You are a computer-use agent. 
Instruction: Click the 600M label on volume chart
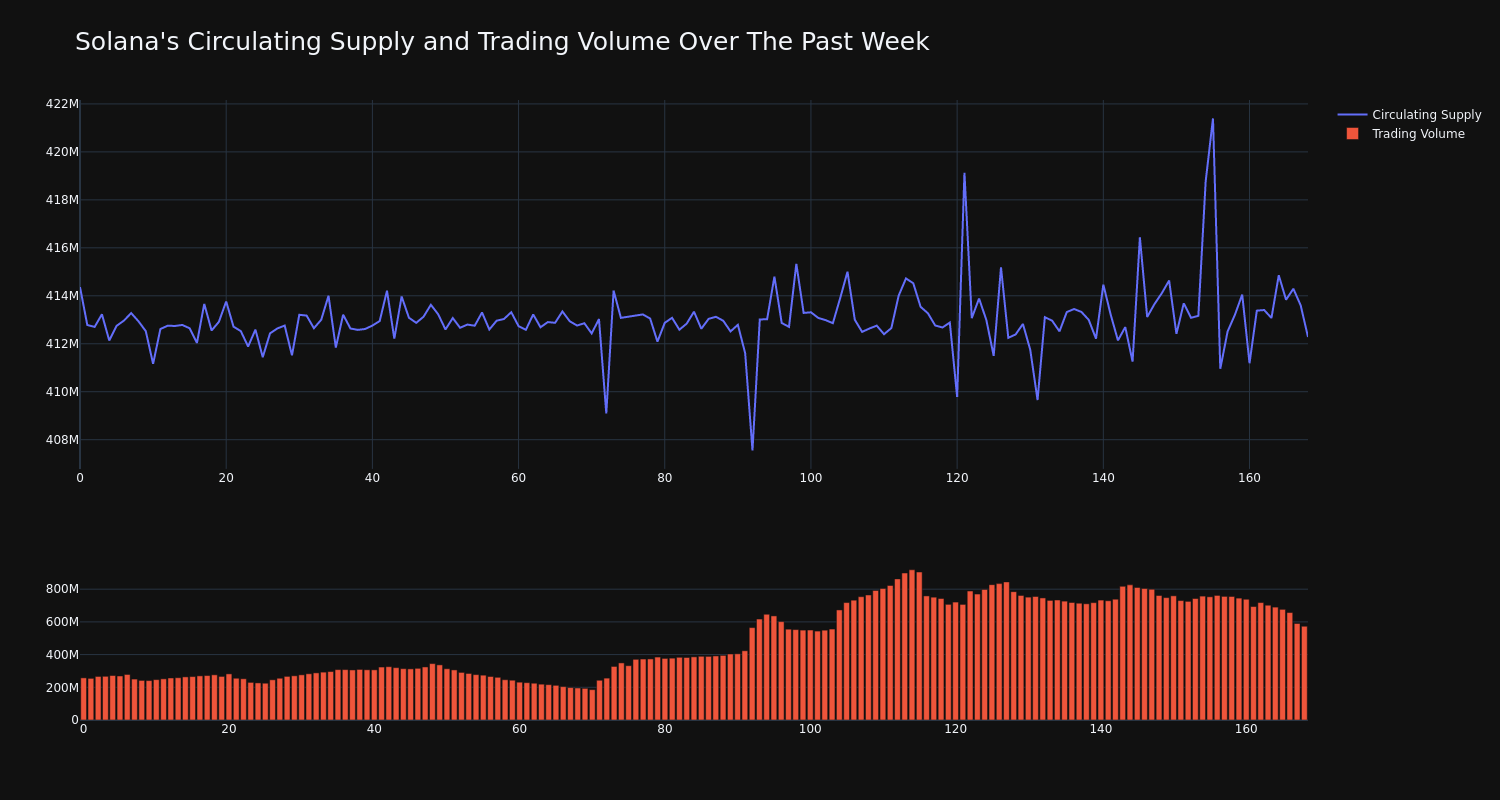(62, 622)
